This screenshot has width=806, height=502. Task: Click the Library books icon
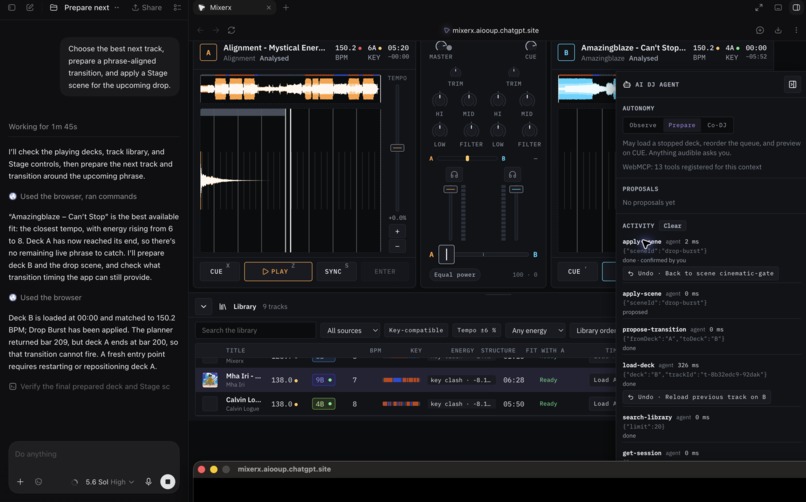[223, 307]
